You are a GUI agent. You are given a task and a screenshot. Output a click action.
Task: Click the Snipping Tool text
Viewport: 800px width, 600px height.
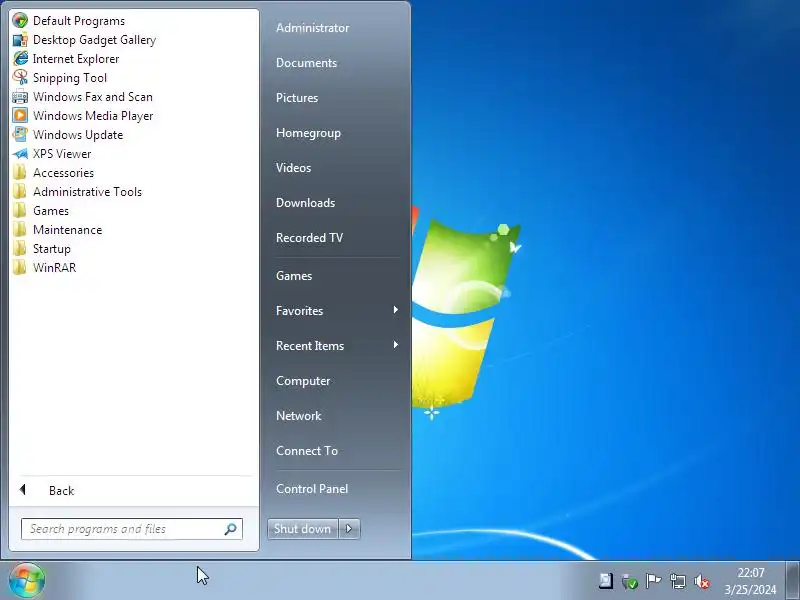pyautogui.click(x=70, y=78)
